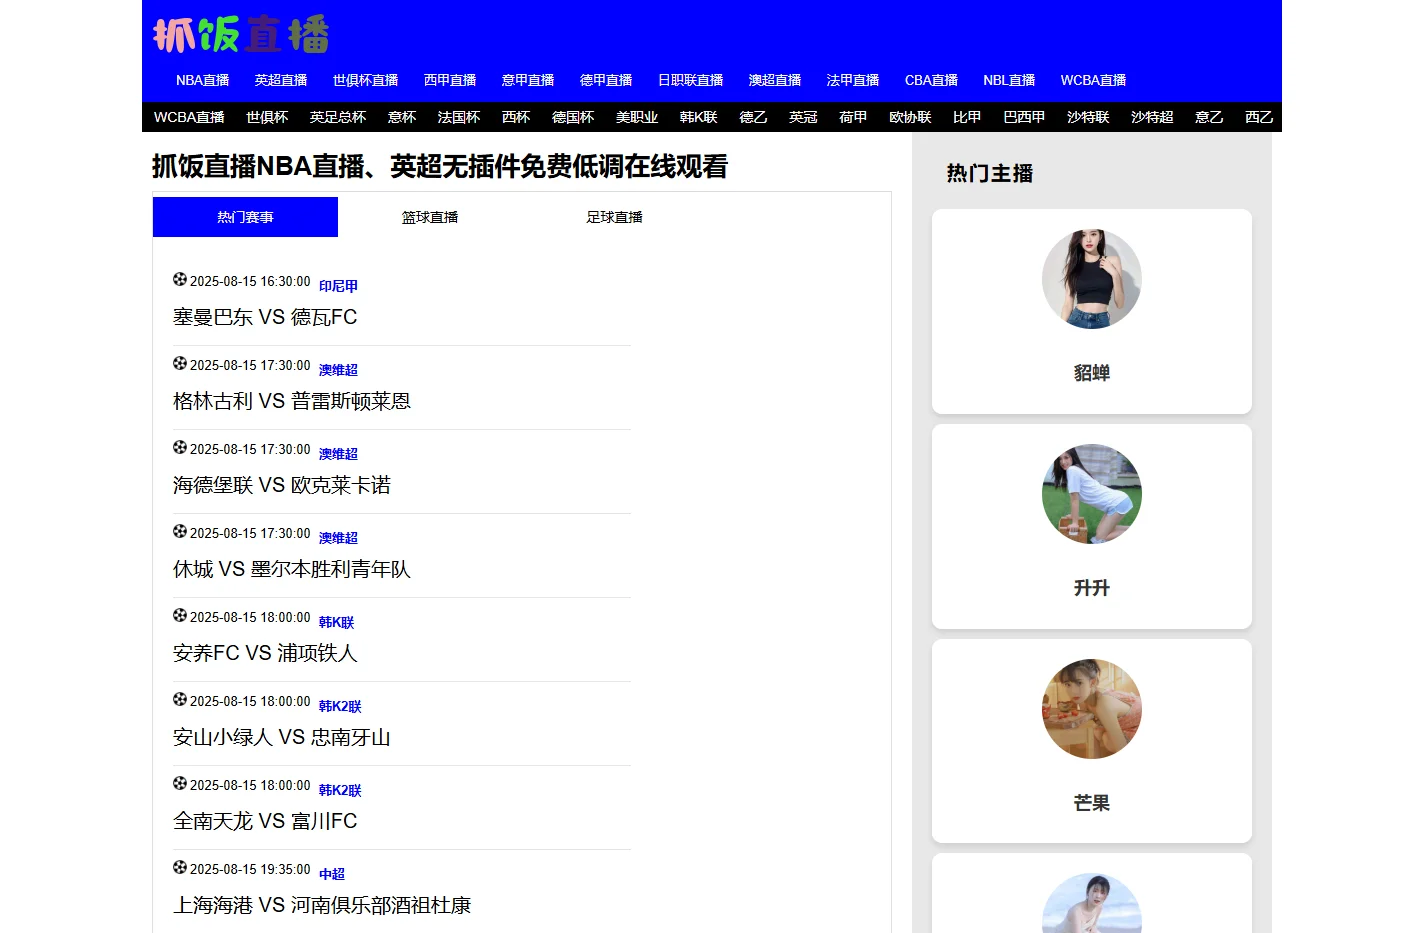This screenshot has width=1424, height=933.
Task: Click soccer ball icon beside 海德堡联 match time
Action: (180, 447)
